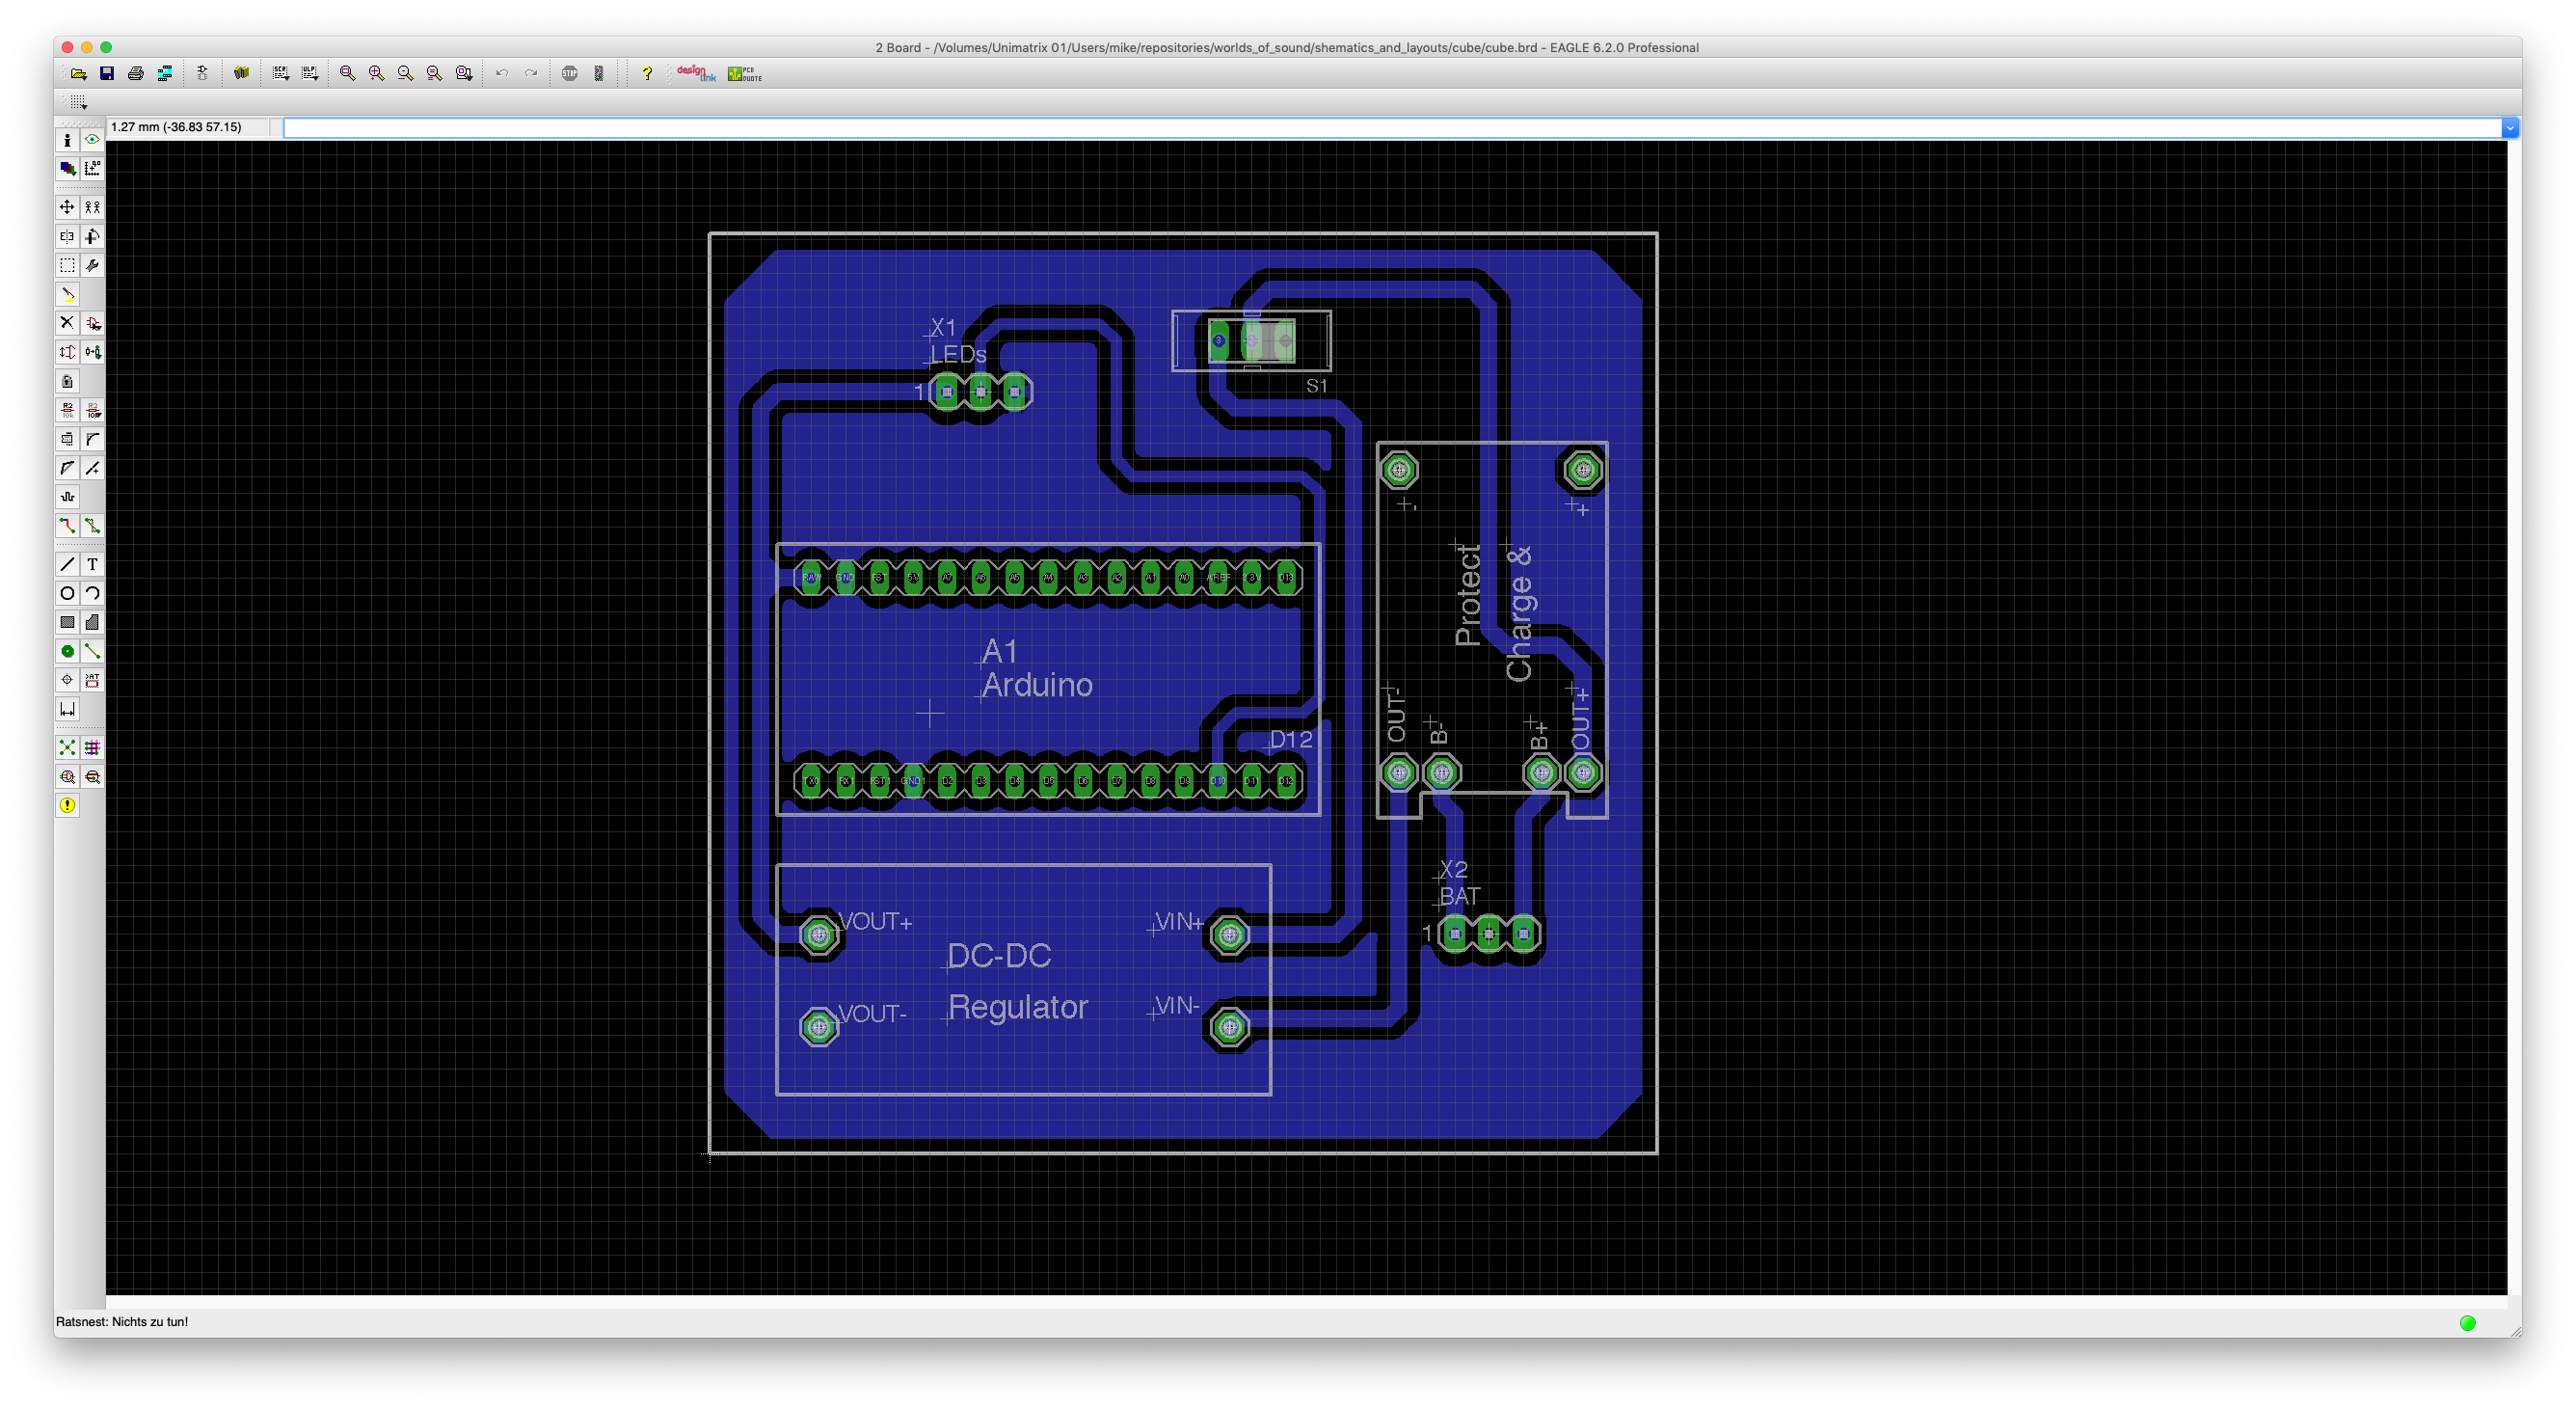Open the SCR script execute menu
This screenshot has height=1409, width=2576.
(x=281, y=73)
